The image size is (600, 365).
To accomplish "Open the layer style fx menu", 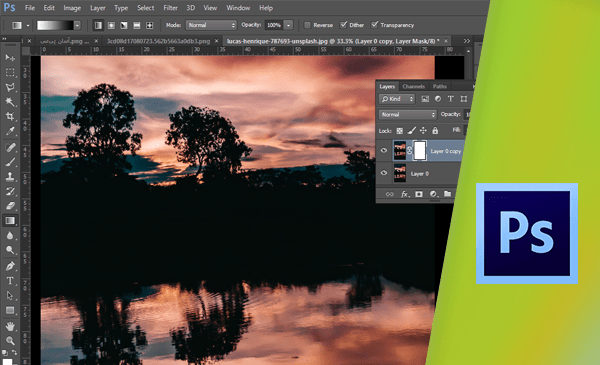I will pos(405,194).
